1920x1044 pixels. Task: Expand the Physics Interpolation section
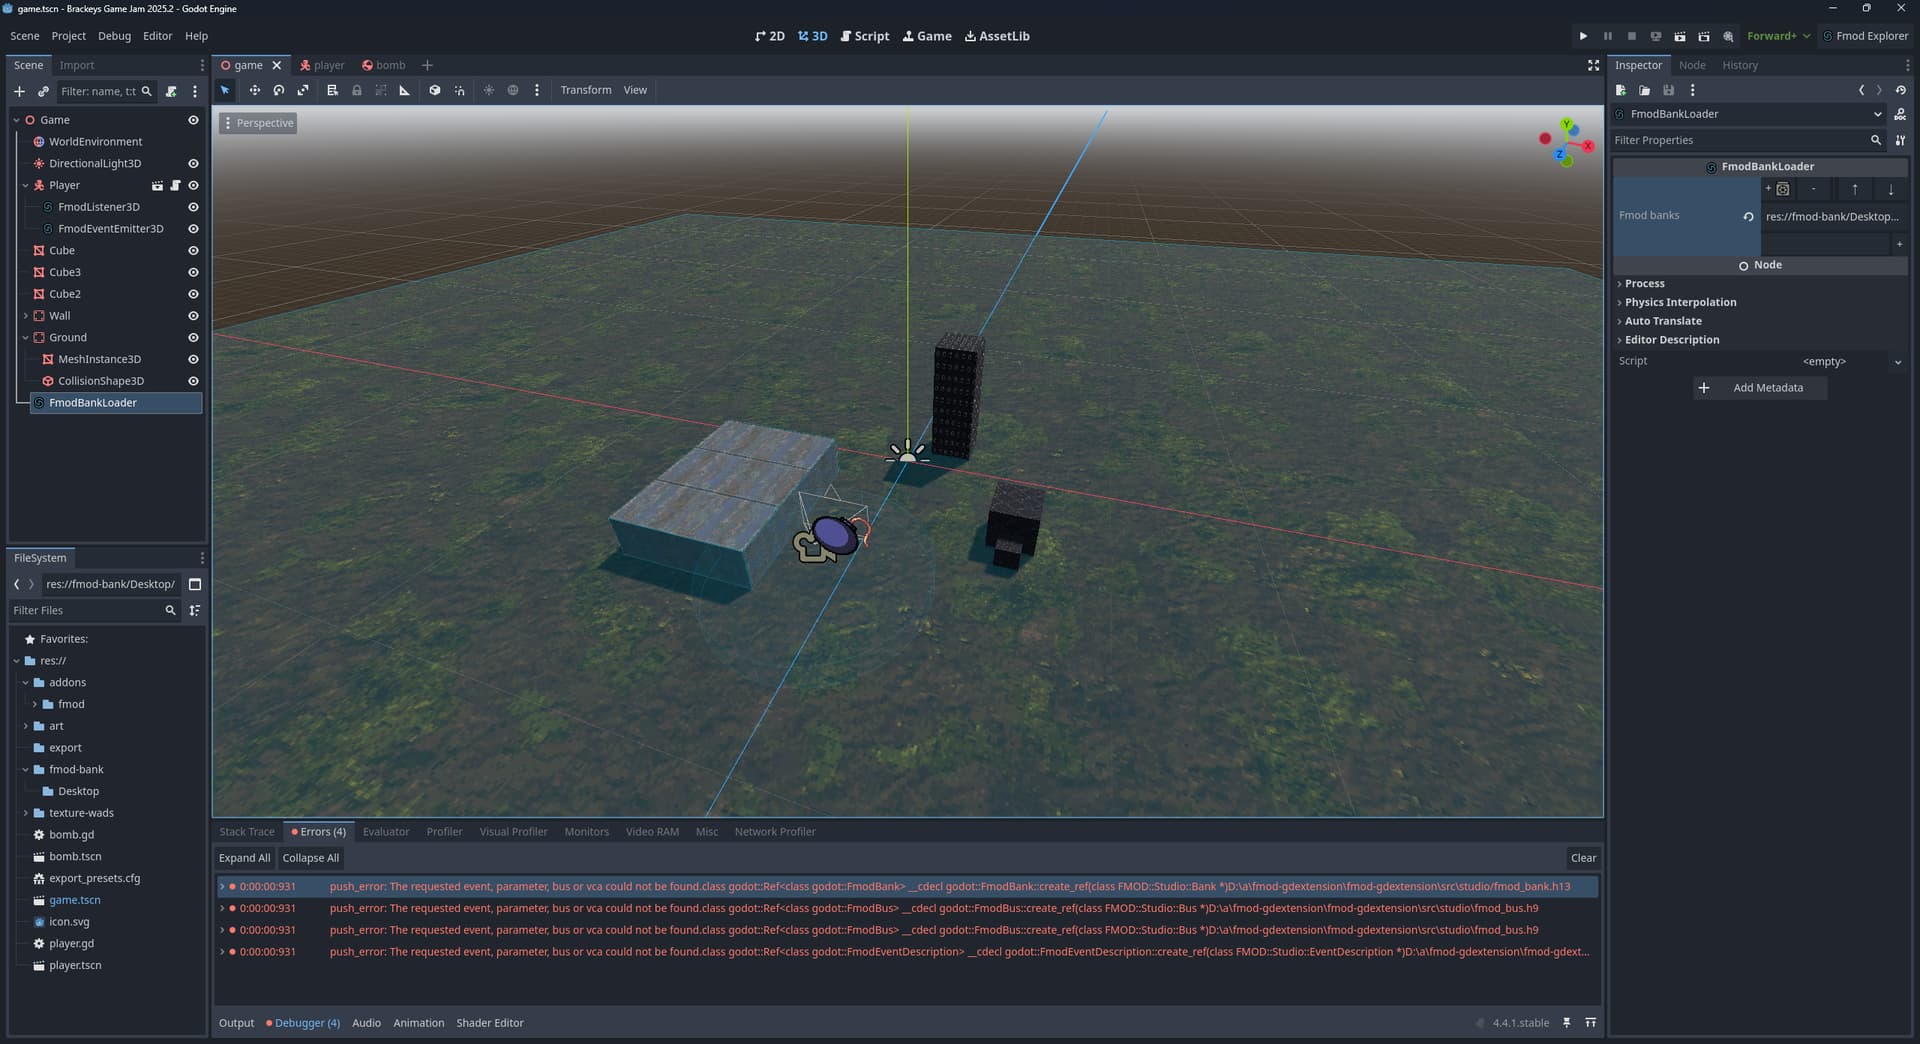click(1680, 302)
